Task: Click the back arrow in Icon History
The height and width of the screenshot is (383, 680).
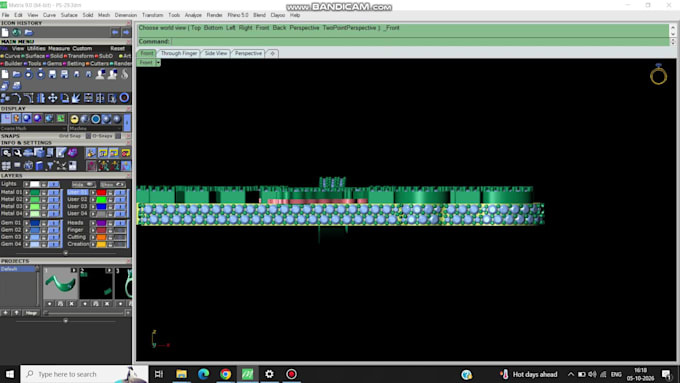Action: pos(115,32)
